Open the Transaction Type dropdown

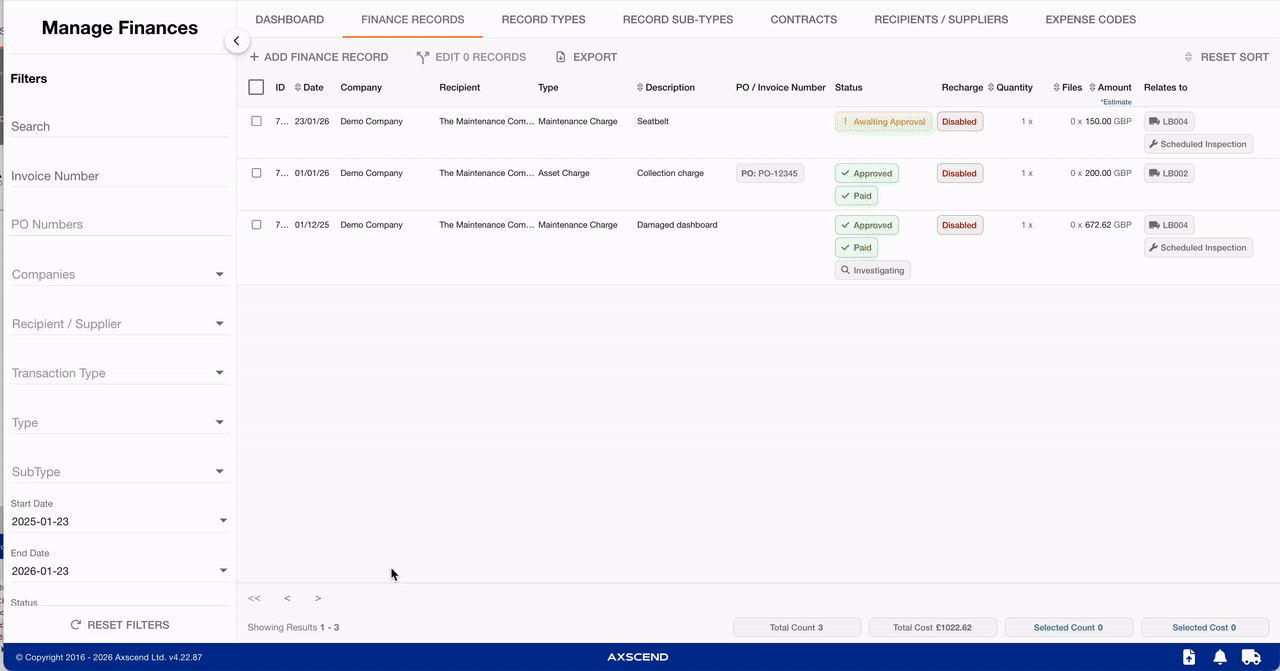click(219, 373)
